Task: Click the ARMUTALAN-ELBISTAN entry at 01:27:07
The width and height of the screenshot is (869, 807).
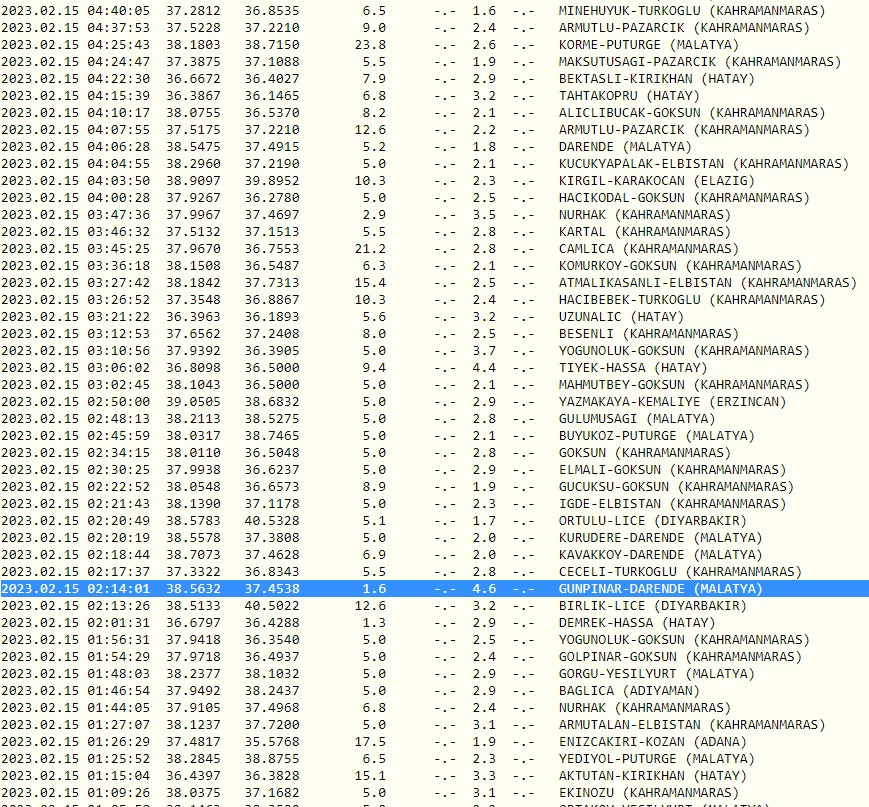Action: pyautogui.click(x=434, y=725)
